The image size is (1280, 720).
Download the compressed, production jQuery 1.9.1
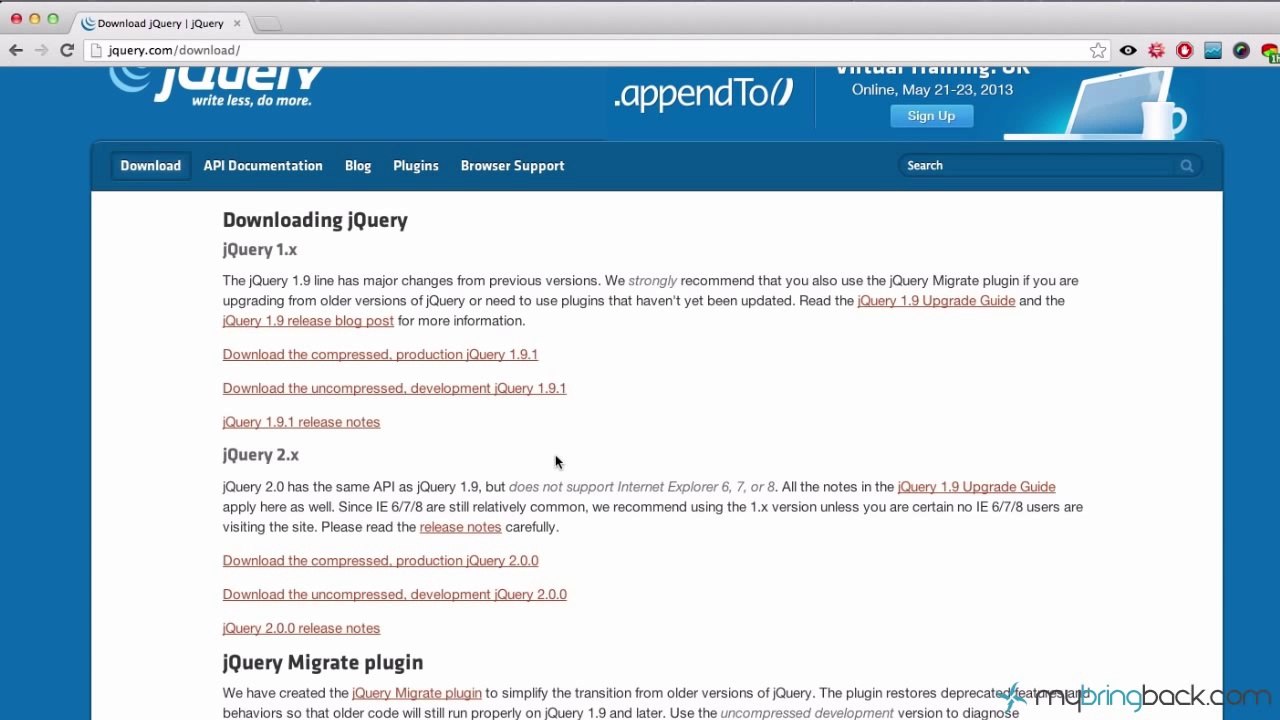point(380,355)
